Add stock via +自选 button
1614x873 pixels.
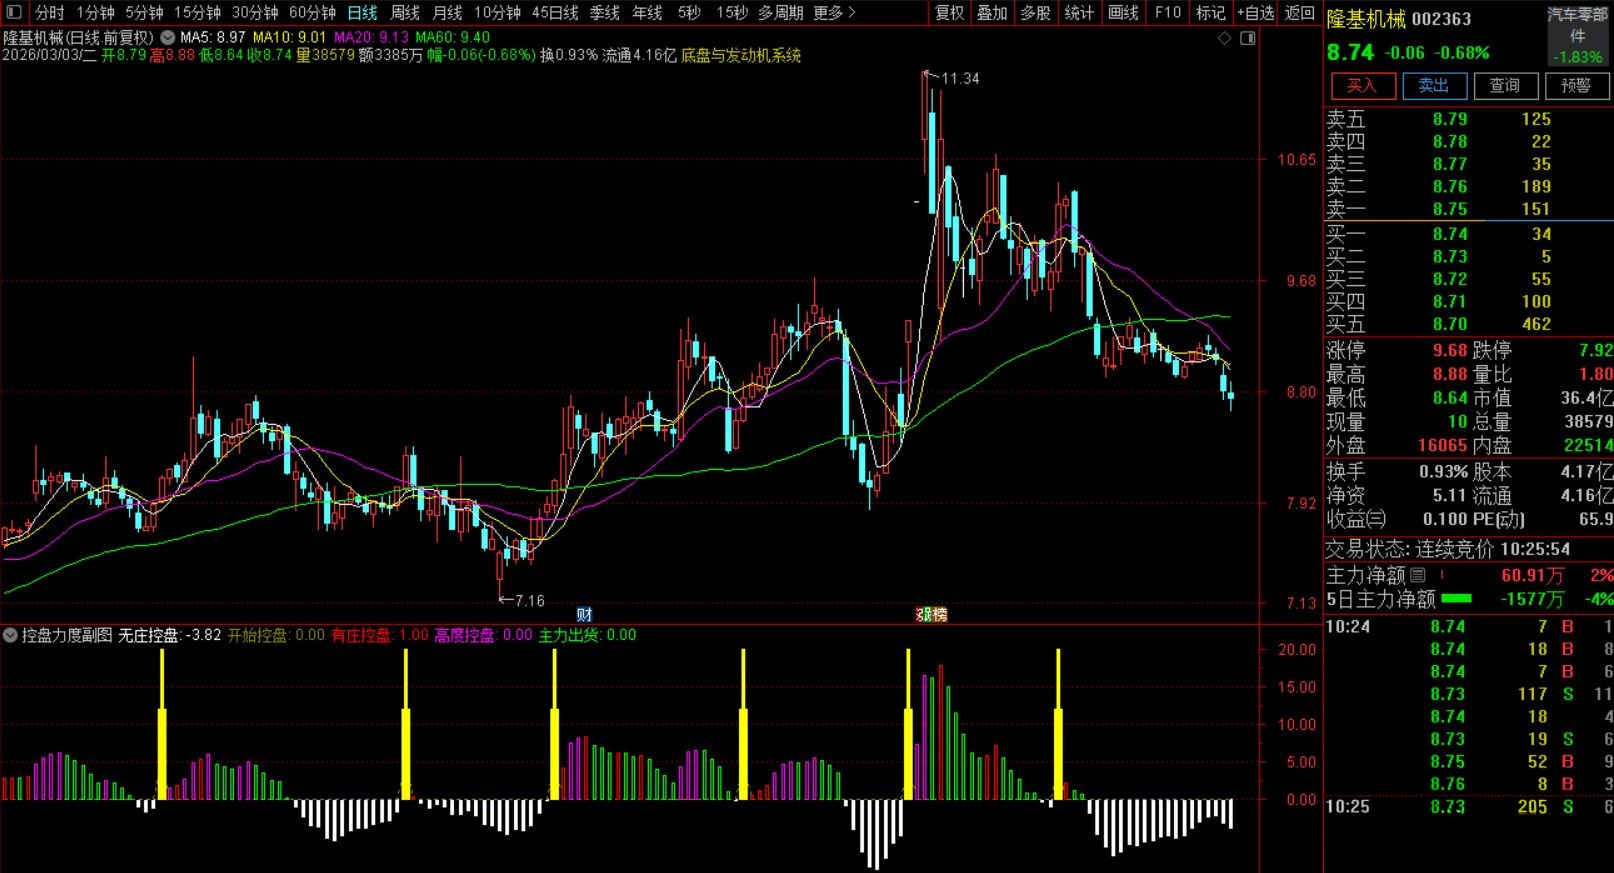[1255, 13]
